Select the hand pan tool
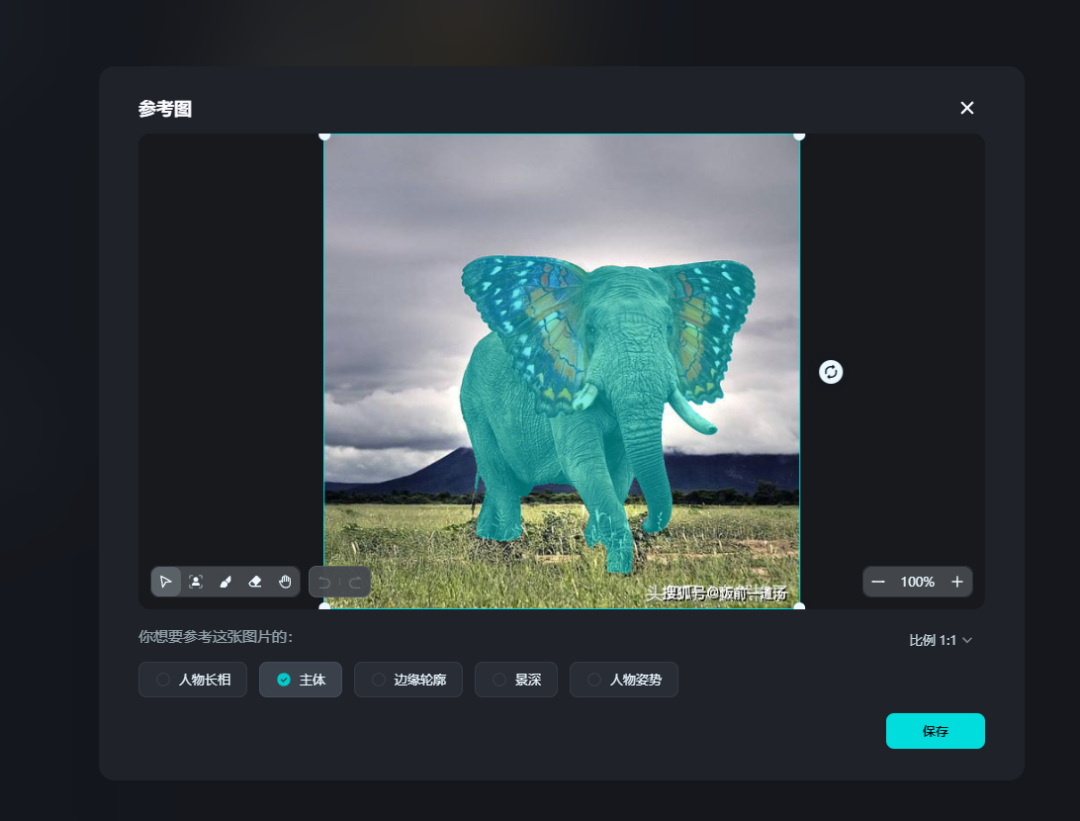1080x821 pixels. tap(285, 581)
